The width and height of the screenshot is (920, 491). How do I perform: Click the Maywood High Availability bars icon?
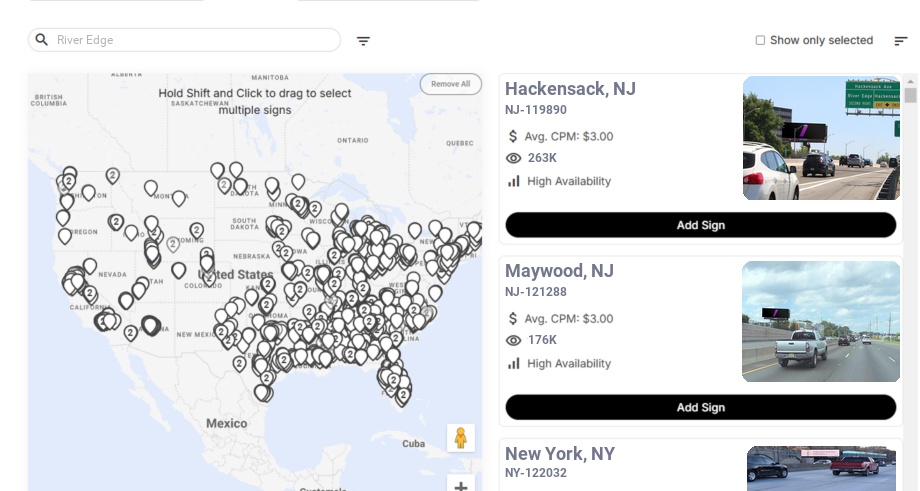[514, 364]
